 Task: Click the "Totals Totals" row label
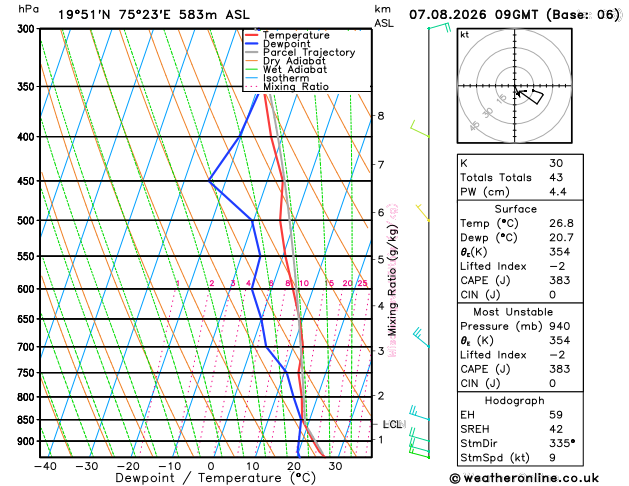pos(496,178)
